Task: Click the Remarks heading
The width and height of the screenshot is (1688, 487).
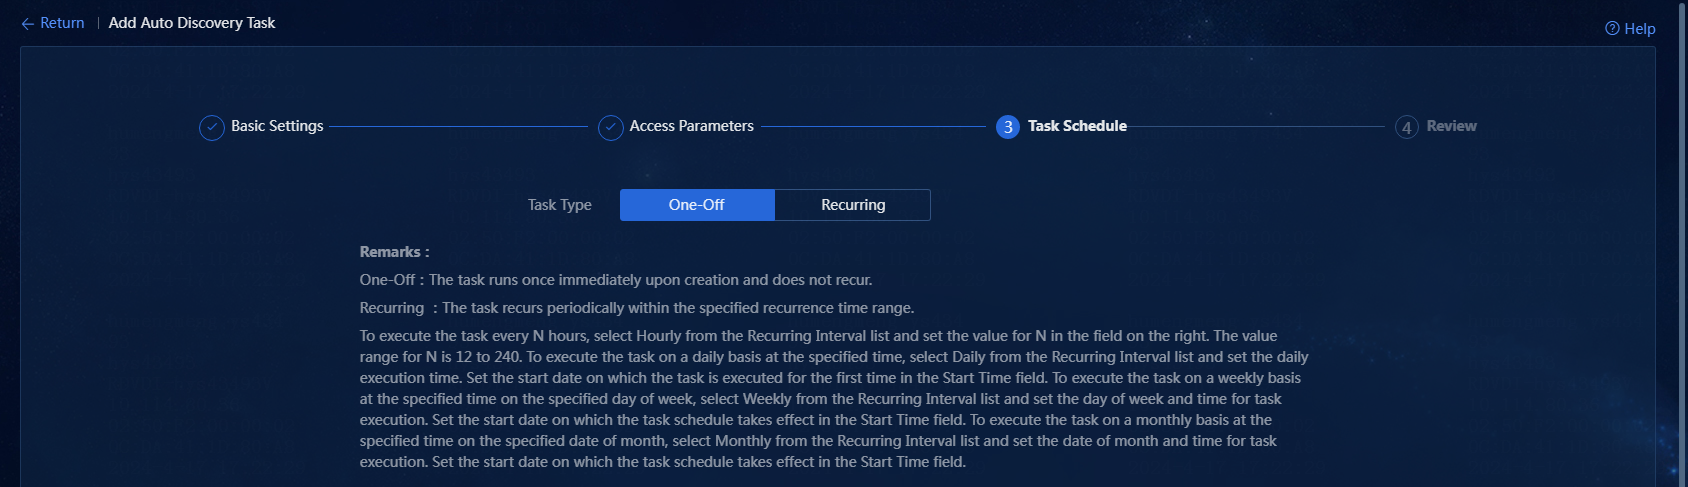Action: [x=394, y=252]
